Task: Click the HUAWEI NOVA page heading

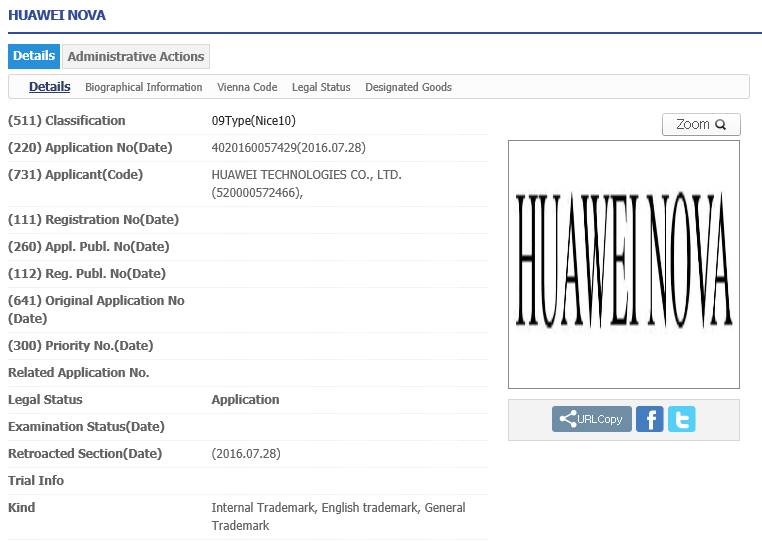Action: pyautogui.click(x=57, y=15)
